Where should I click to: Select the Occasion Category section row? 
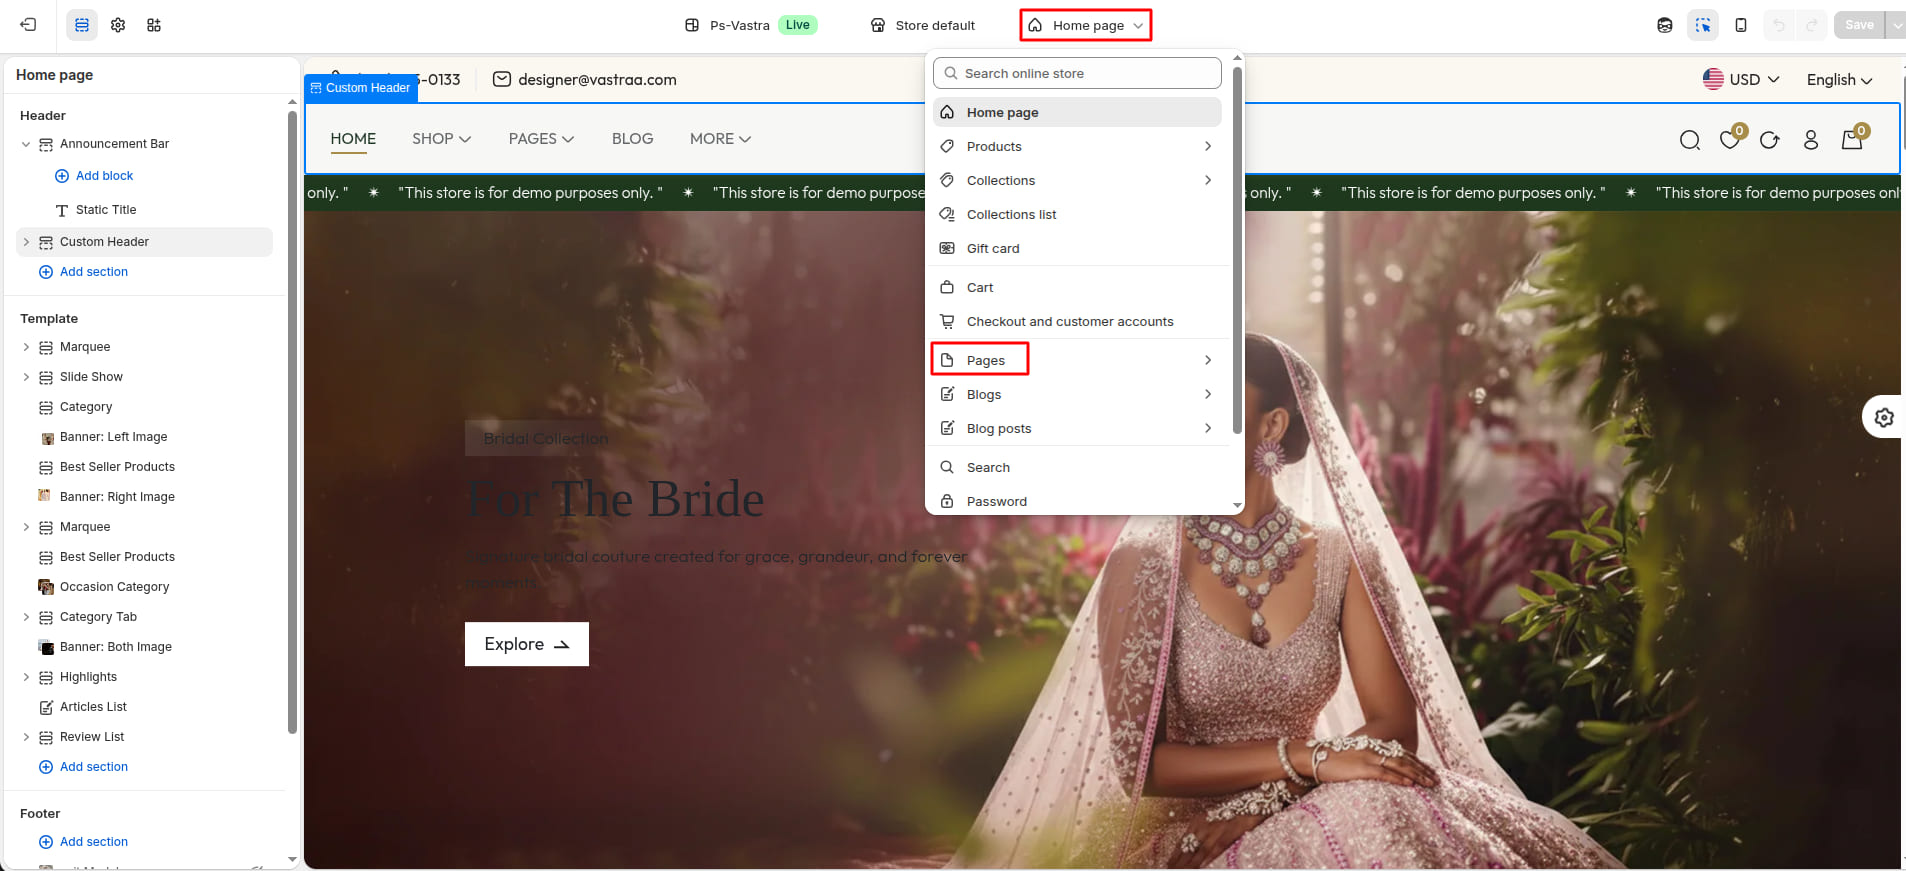pyautogui.click(x=144, y=587)
